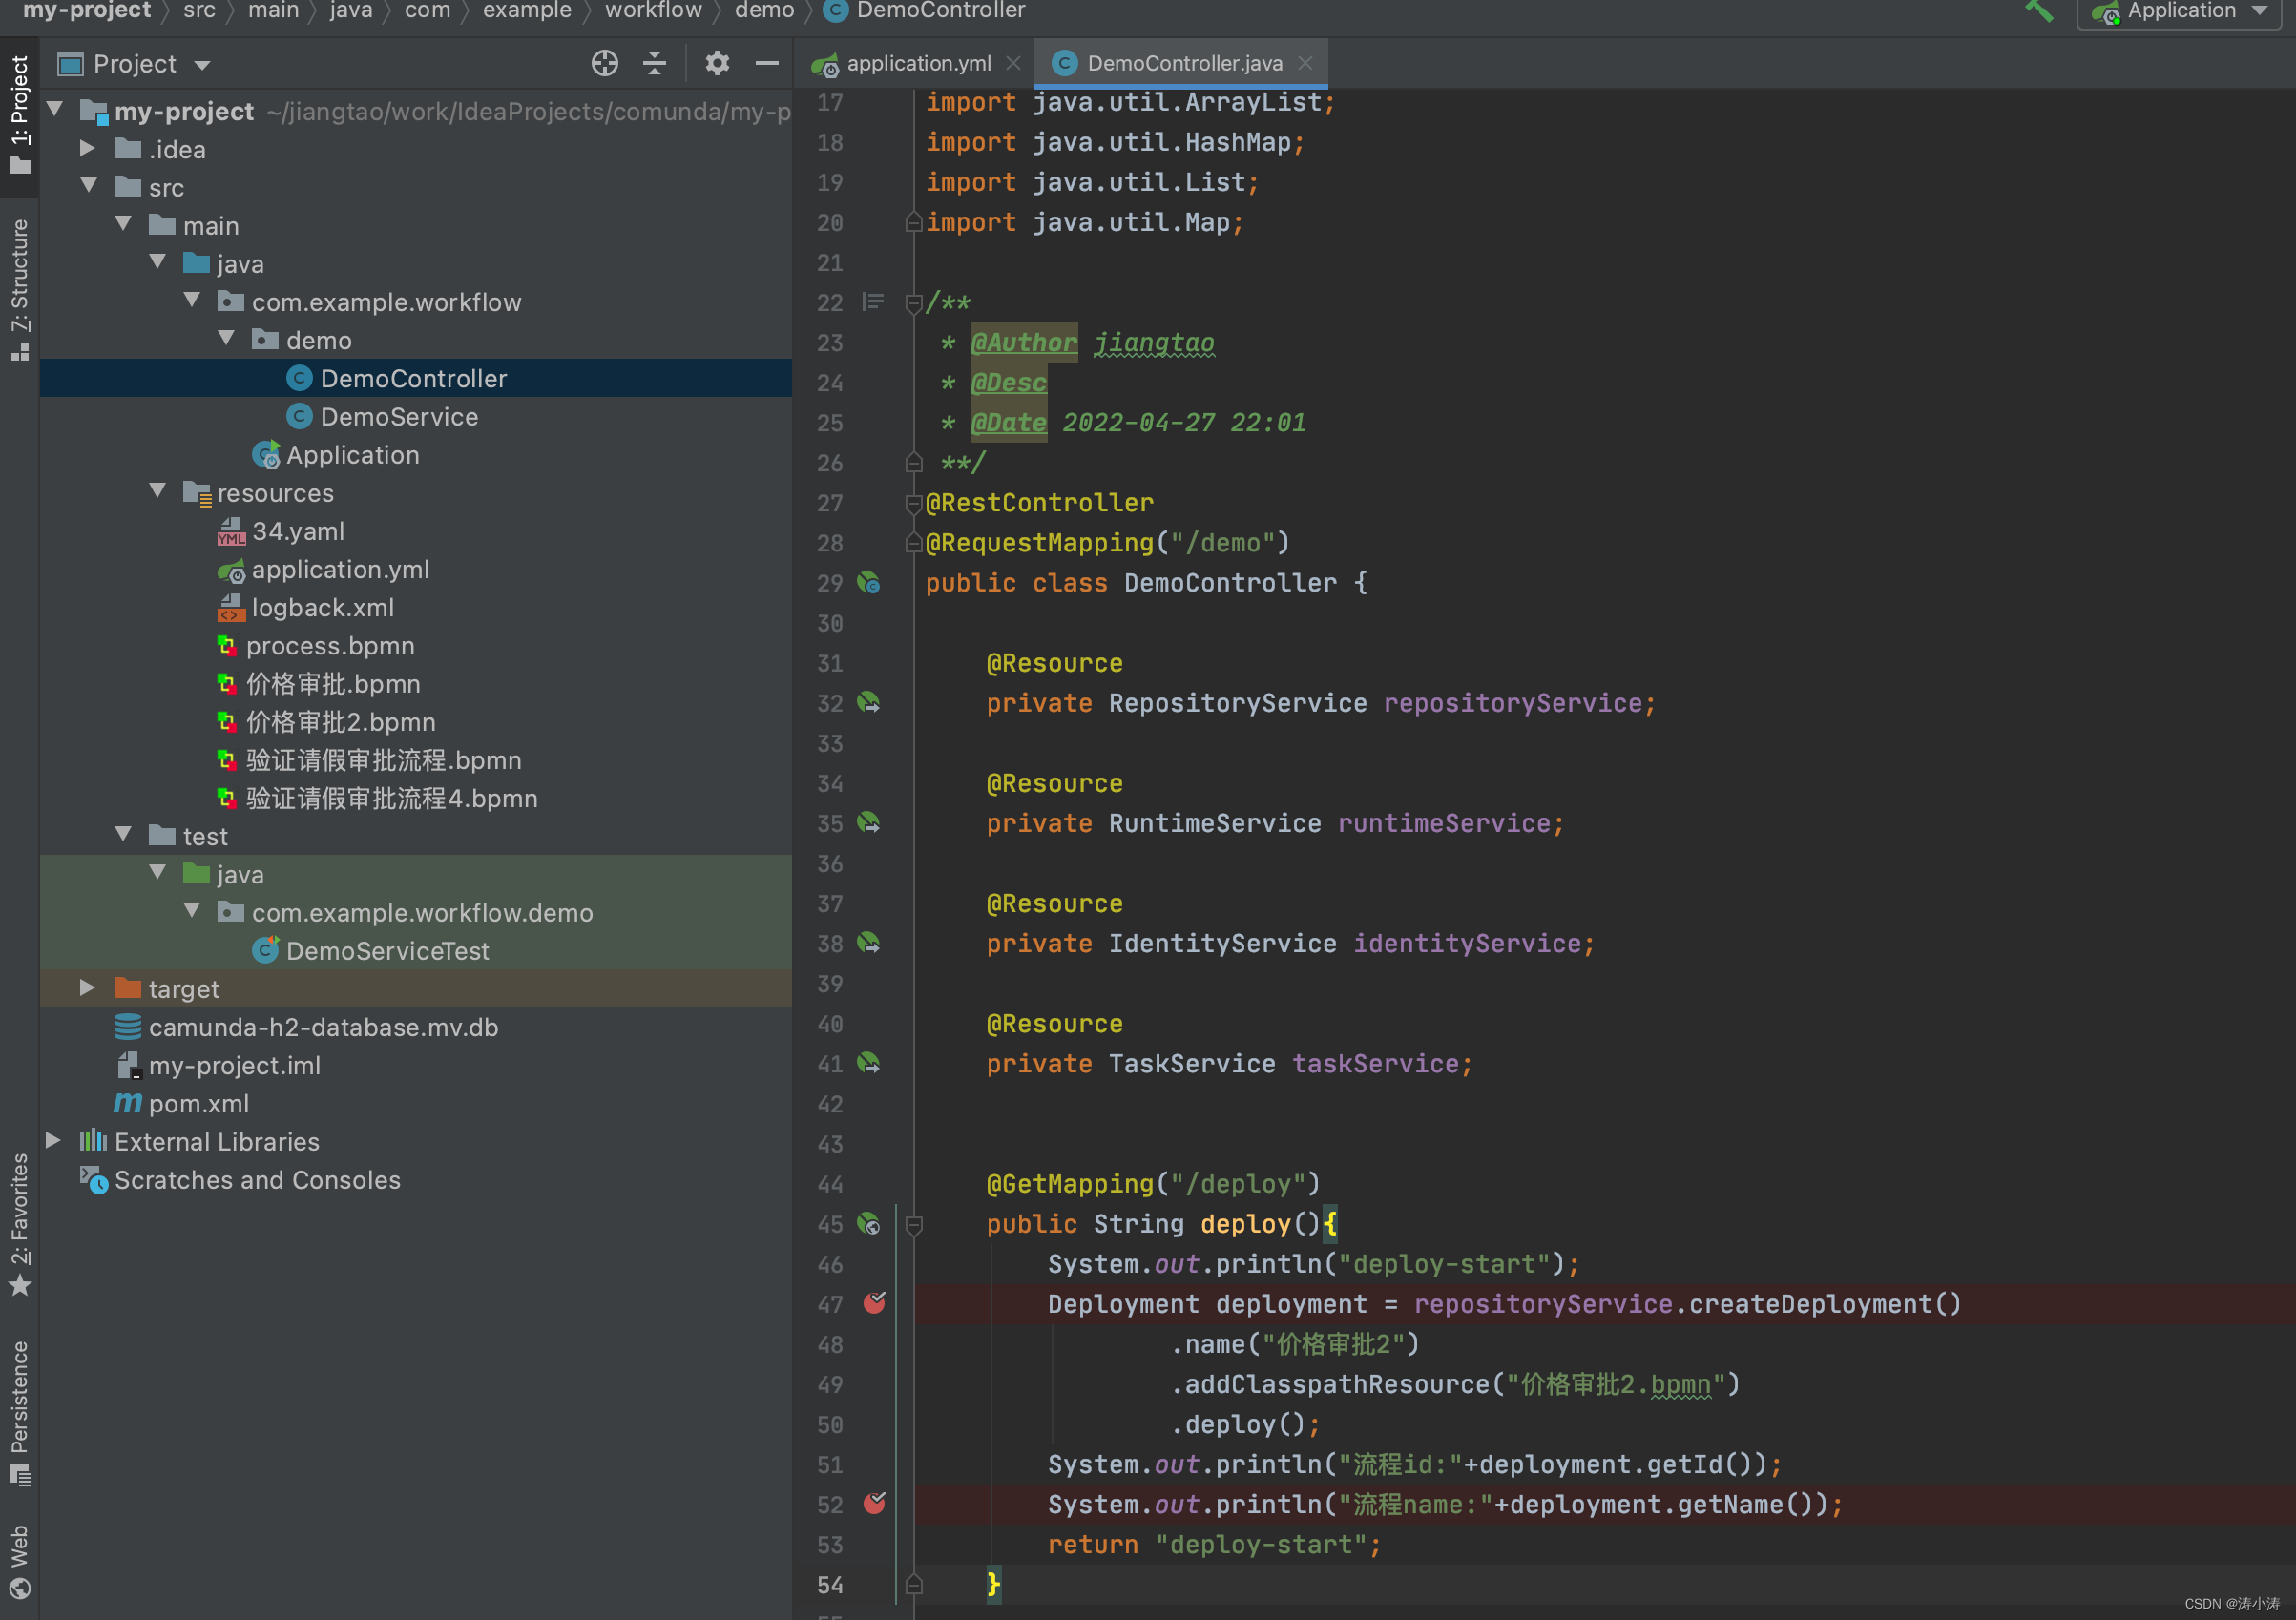The height and width of the screenshot is (1620, 2296).
Task: Open the Favorites tool window
Action: coord(19,1222)
